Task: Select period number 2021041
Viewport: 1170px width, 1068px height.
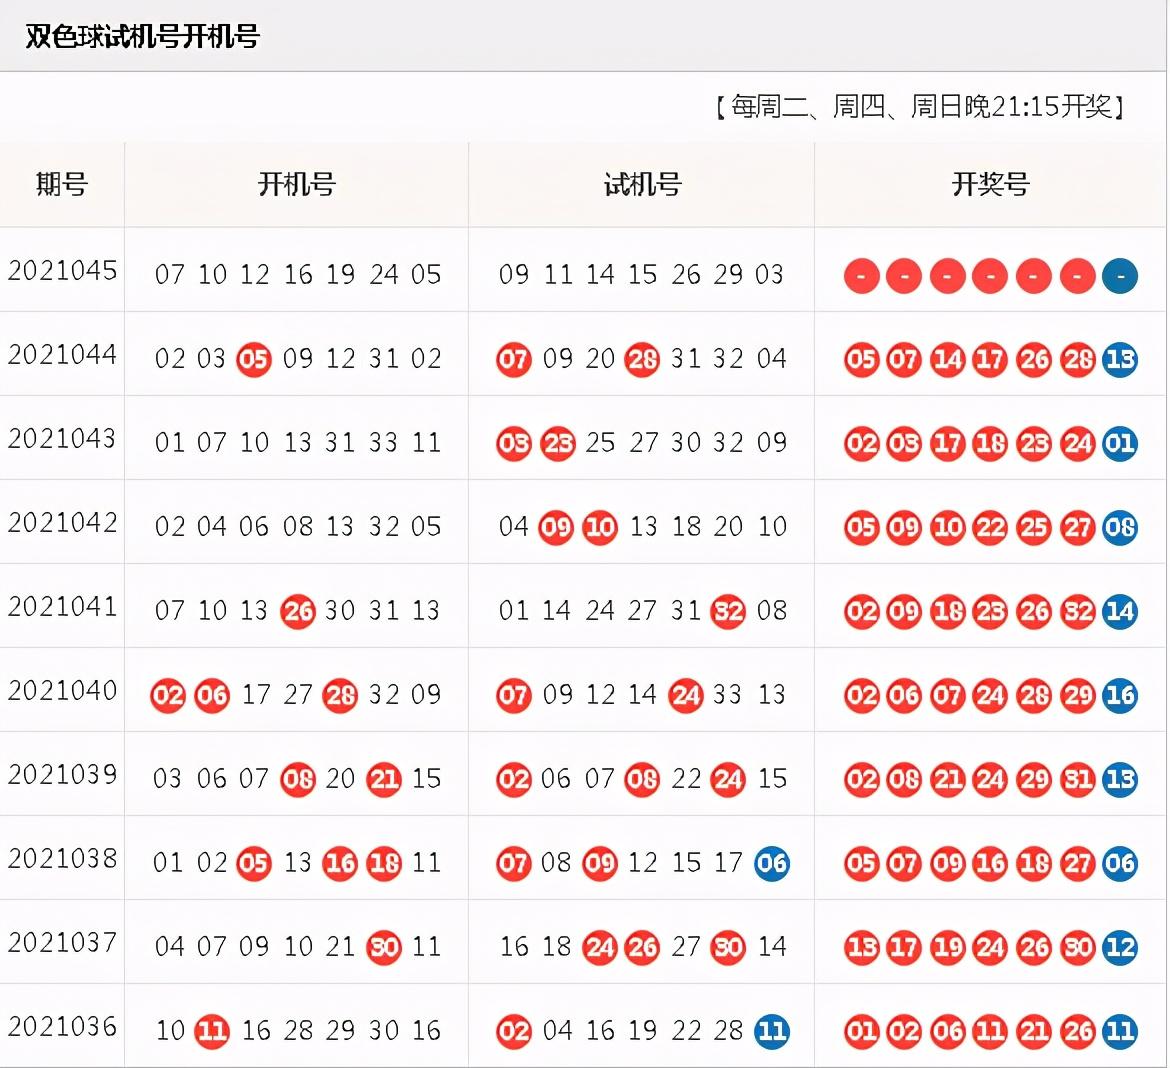Action: [63, 606]
